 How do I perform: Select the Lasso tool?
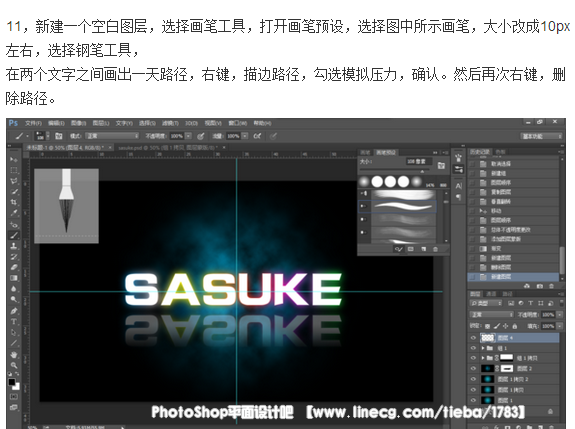pyautogui.click(x=14, y=181)
